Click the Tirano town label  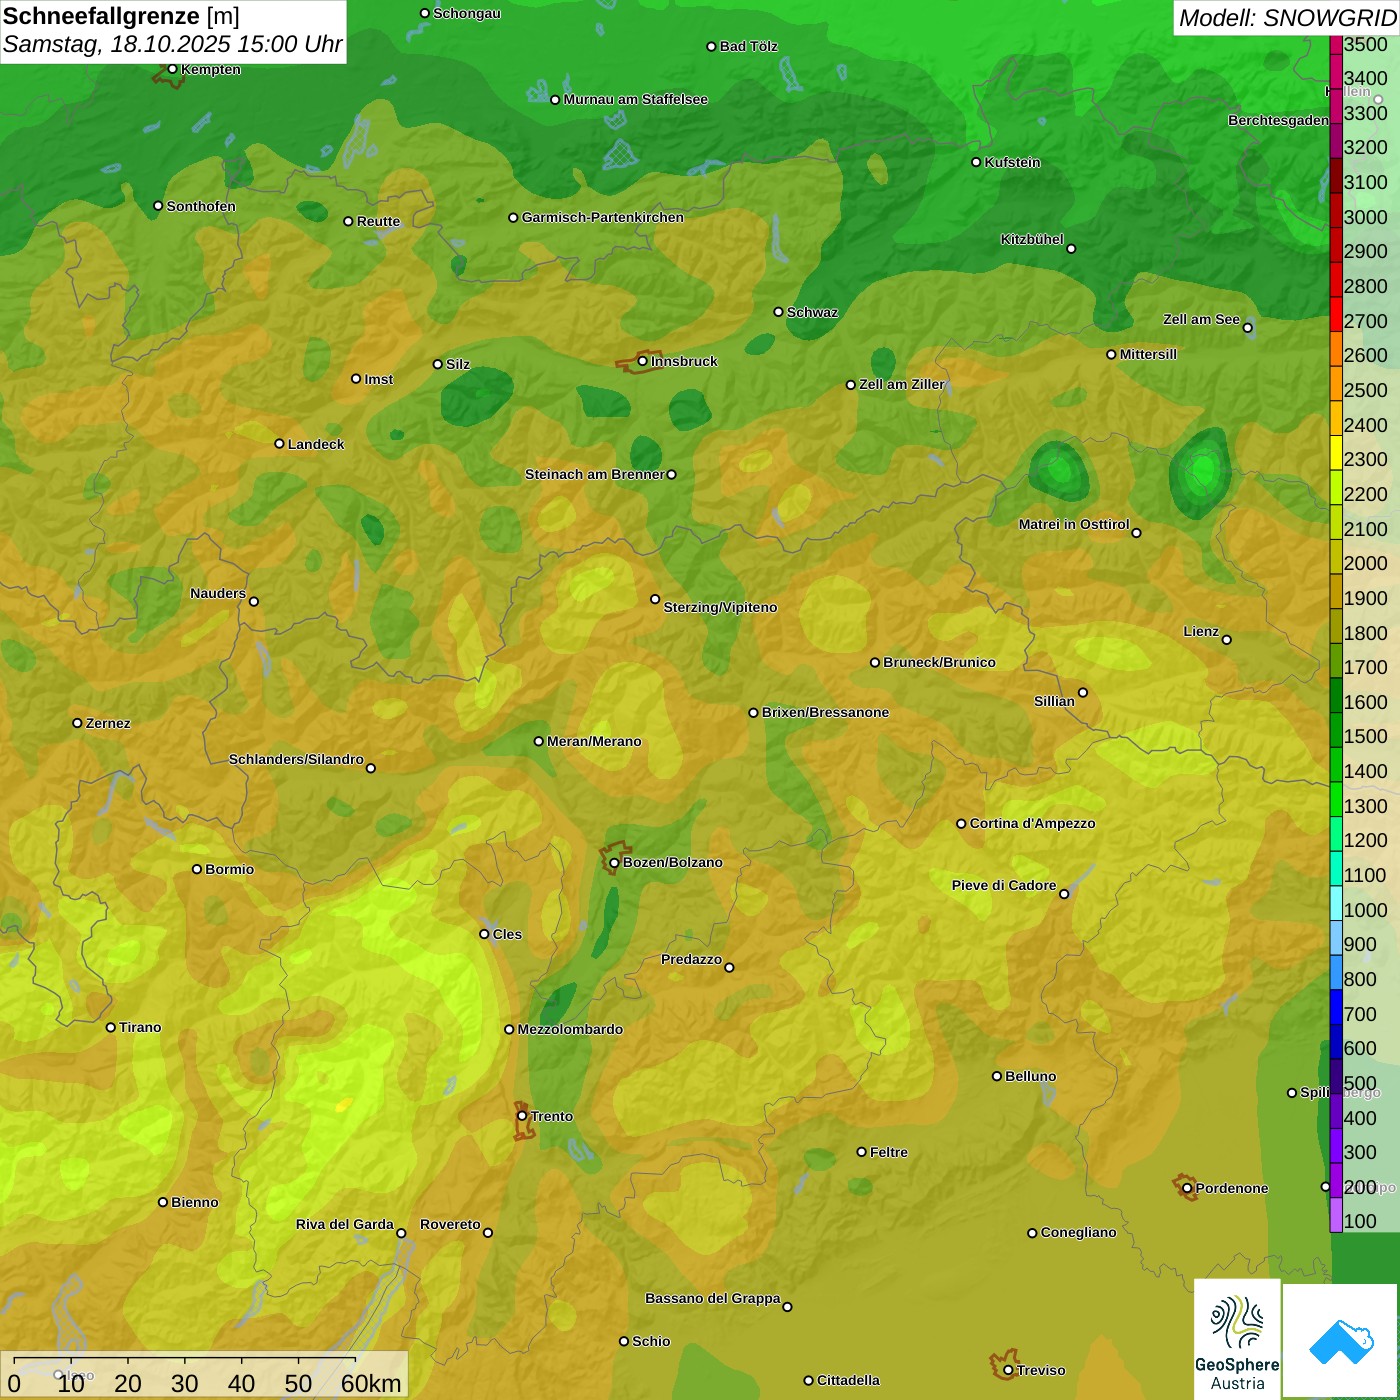click(x=140, y=1027)
